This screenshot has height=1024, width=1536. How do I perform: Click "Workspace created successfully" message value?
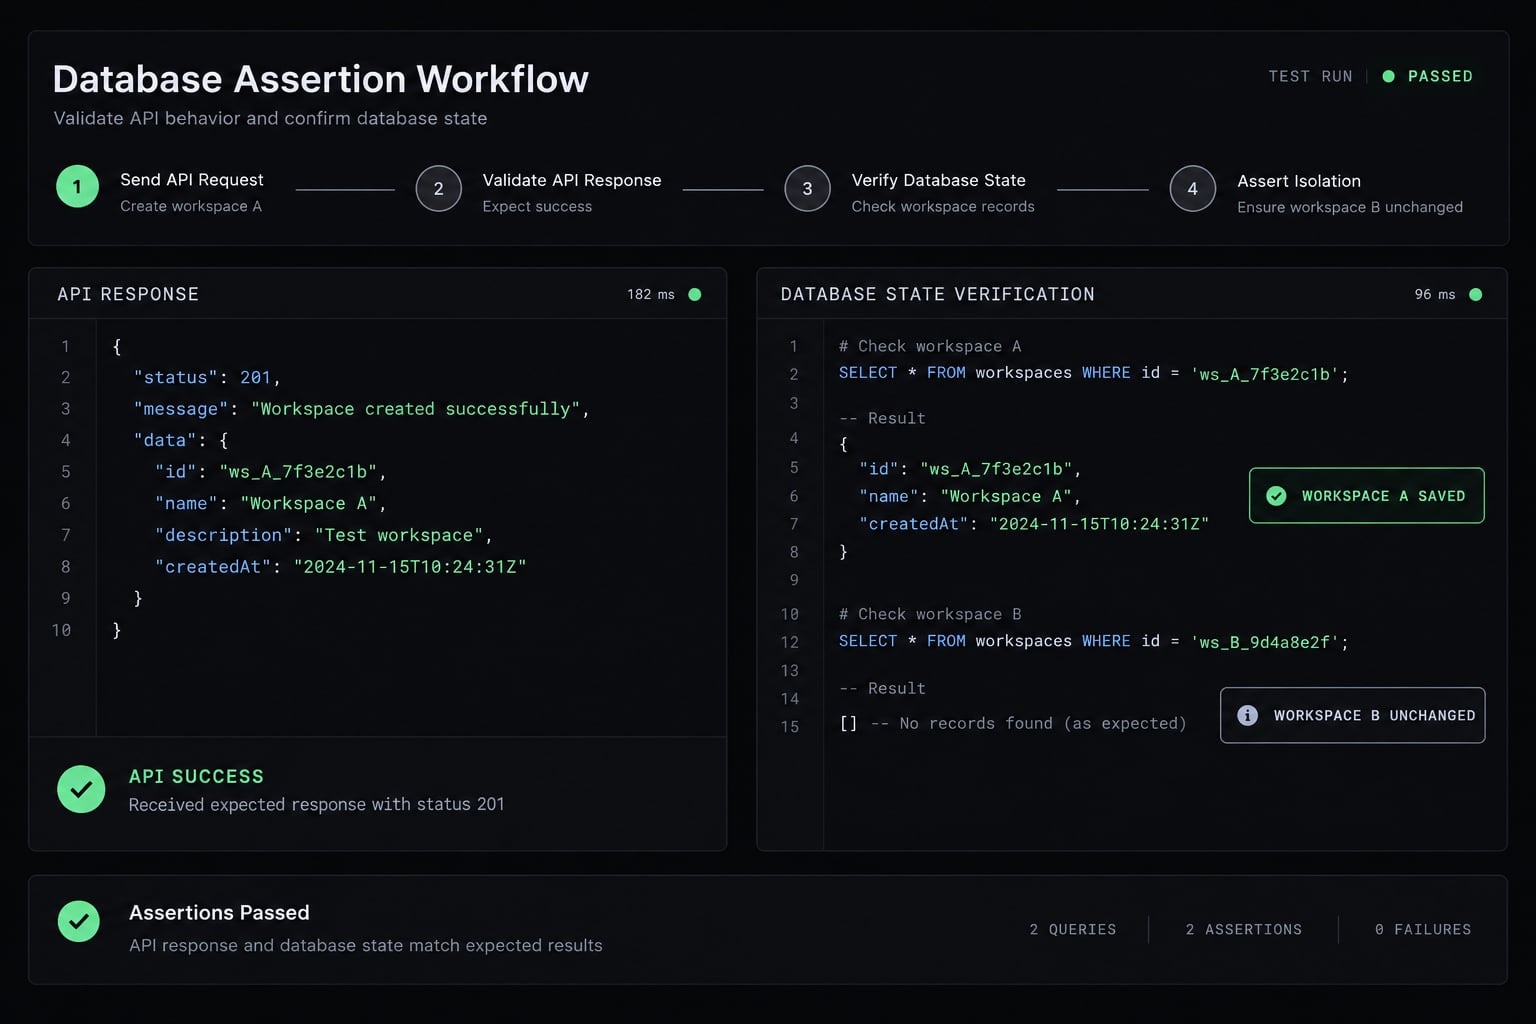coord(415,409)
